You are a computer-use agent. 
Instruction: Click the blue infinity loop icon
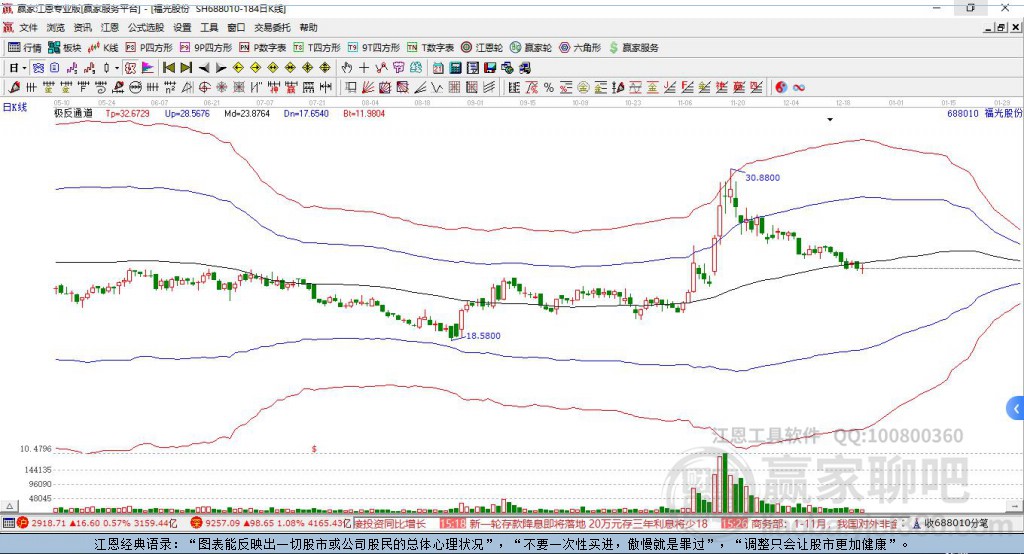click(799, 88)
